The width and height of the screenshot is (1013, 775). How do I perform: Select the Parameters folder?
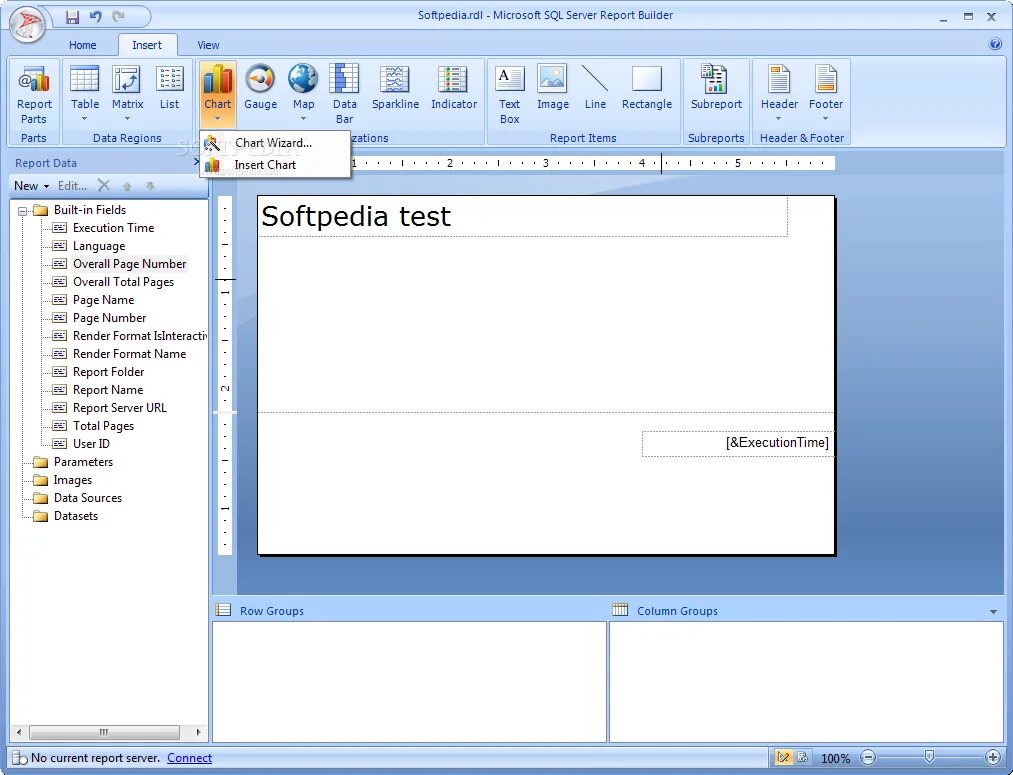click(83, 462)
